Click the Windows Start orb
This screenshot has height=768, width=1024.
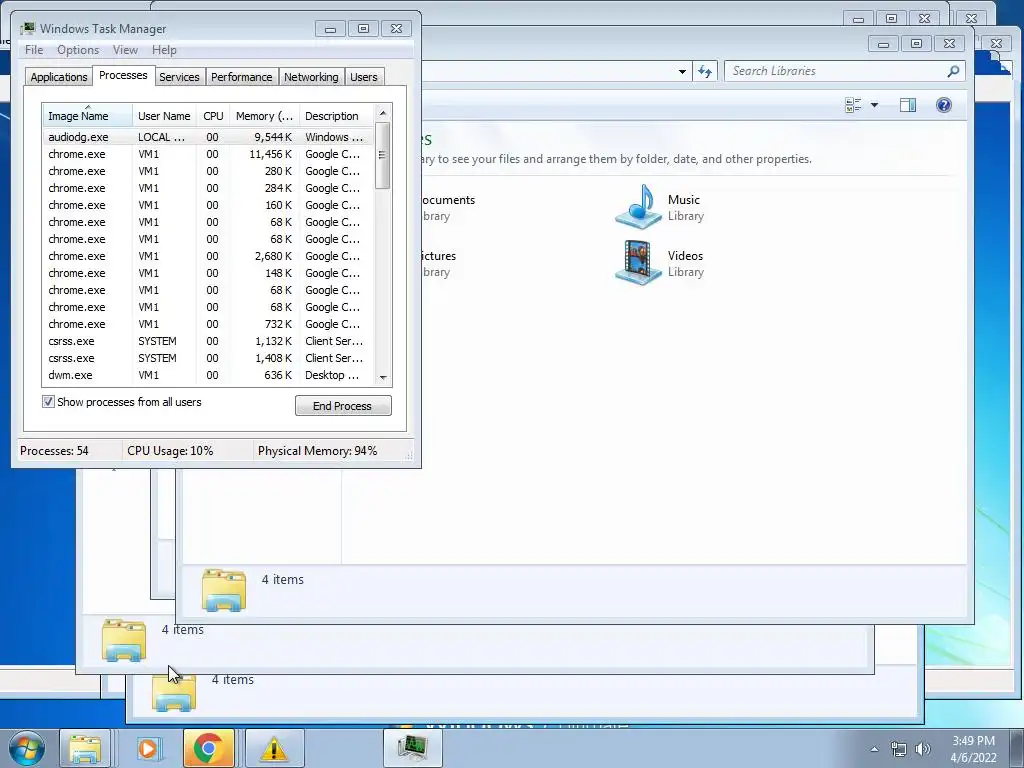(27, 749)
